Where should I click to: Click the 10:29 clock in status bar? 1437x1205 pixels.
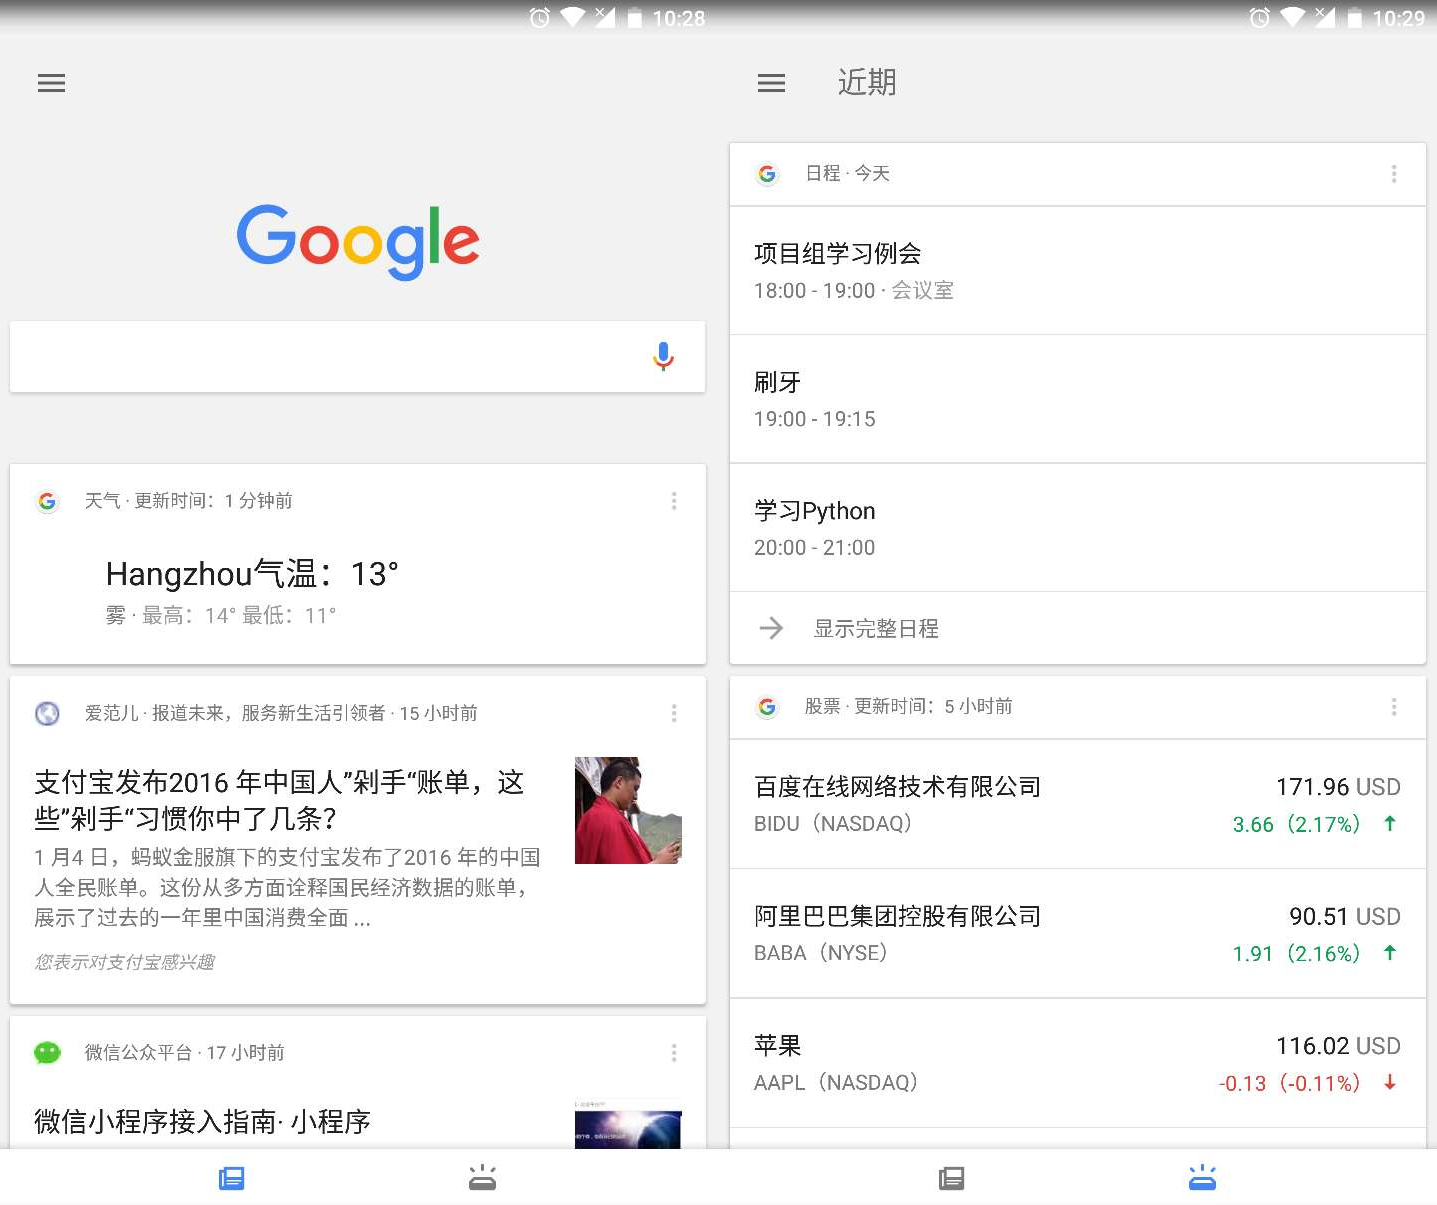[x=1398, y=18]
